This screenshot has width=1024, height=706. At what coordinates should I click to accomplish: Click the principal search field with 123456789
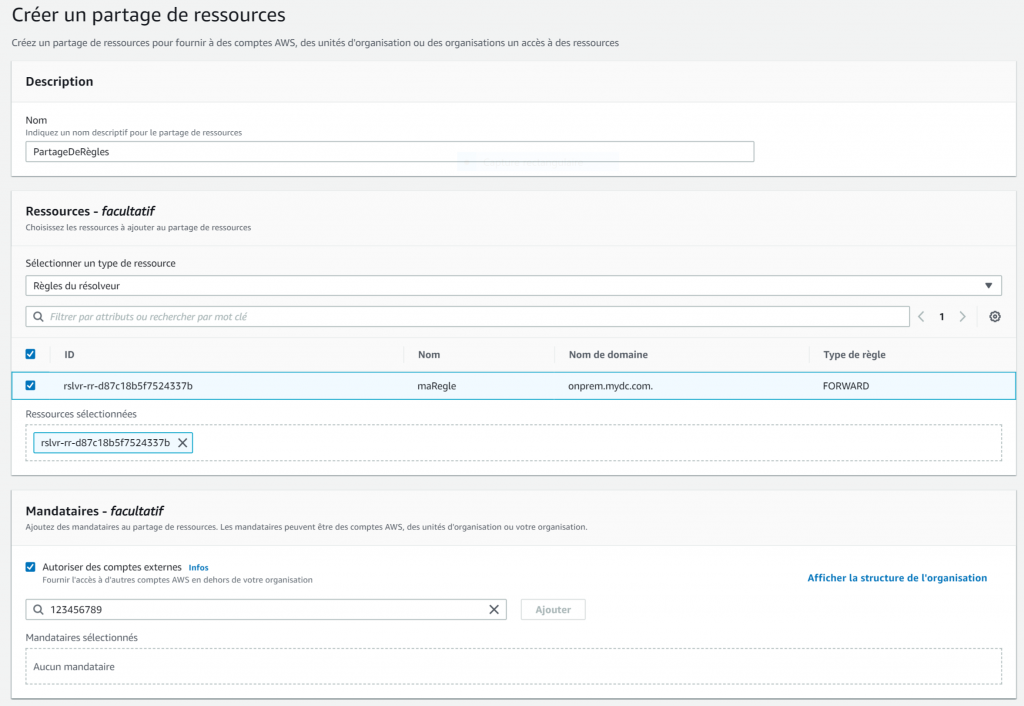pos(266,609)
